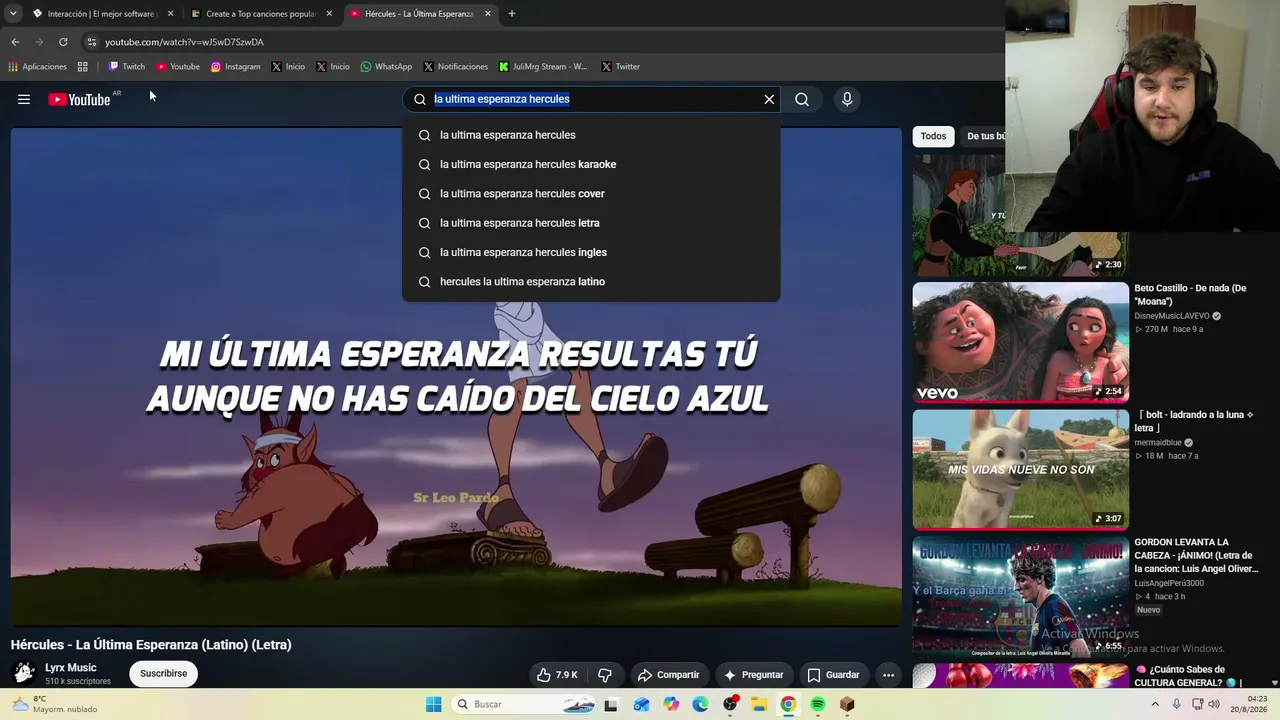The image size is (1280, 720).
Task: Subscribe to Lyrx Music via Suscribirse
Action: coord(163,674)
